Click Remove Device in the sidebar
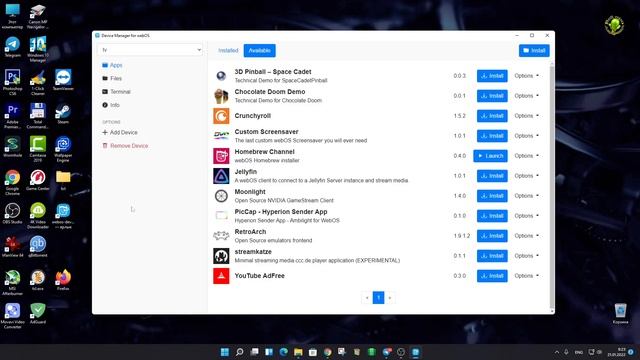The width and height of the screenshot is (640, 360). click(125, 146)
